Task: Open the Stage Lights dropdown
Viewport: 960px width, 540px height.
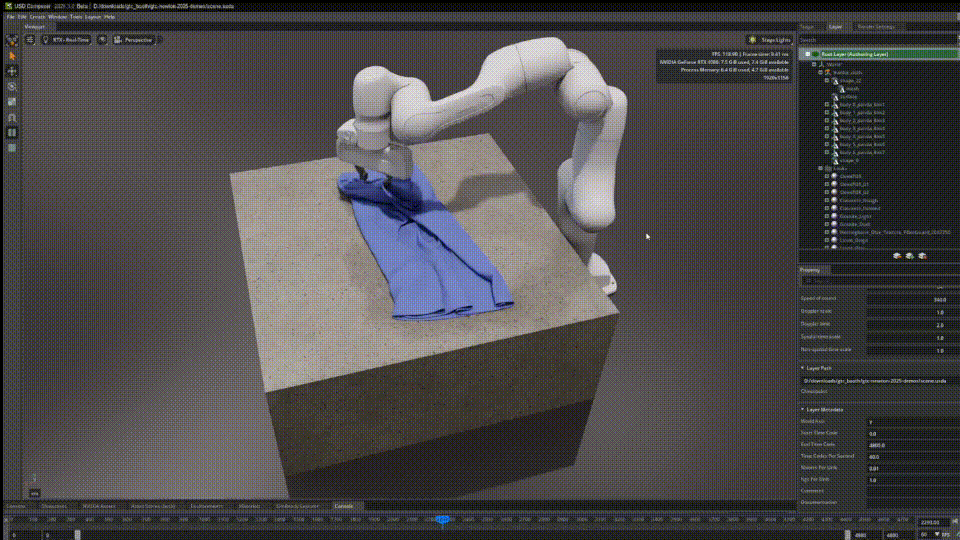Action: pyautogui.click(x=770, y=40)
